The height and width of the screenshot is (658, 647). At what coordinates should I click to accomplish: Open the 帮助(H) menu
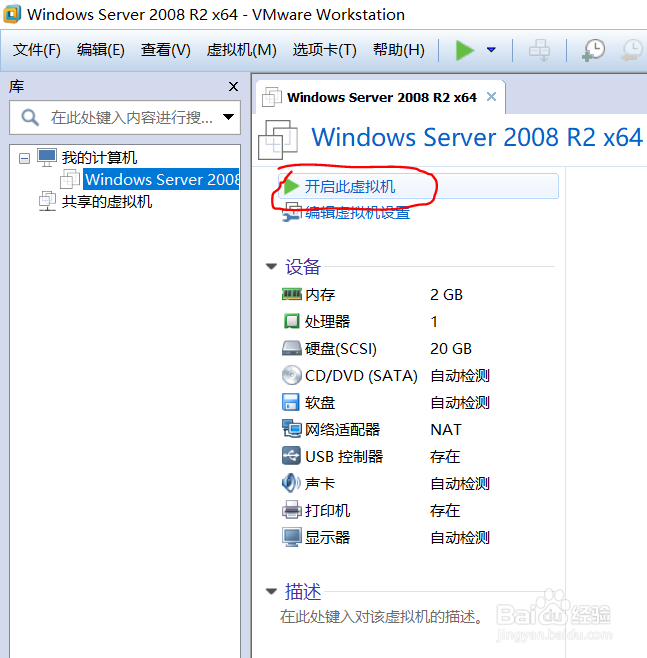(x=399, y=50)
